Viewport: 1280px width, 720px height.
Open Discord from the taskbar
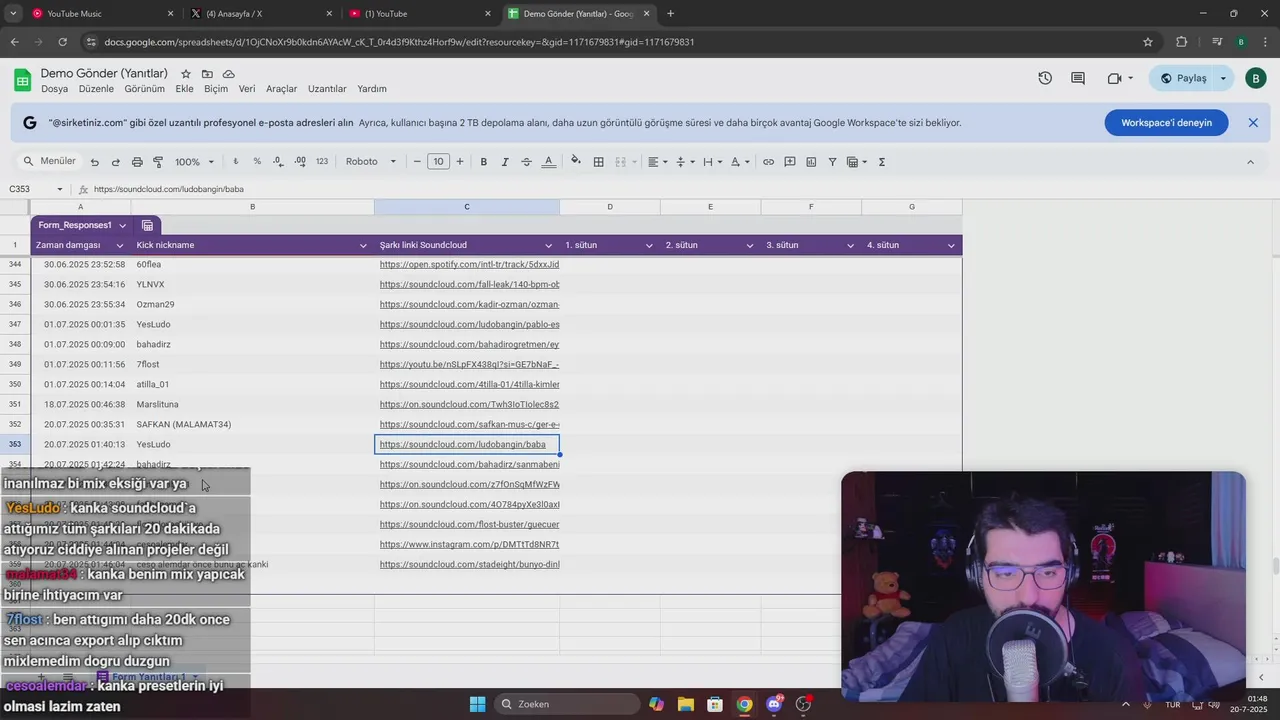click(774, 704)
